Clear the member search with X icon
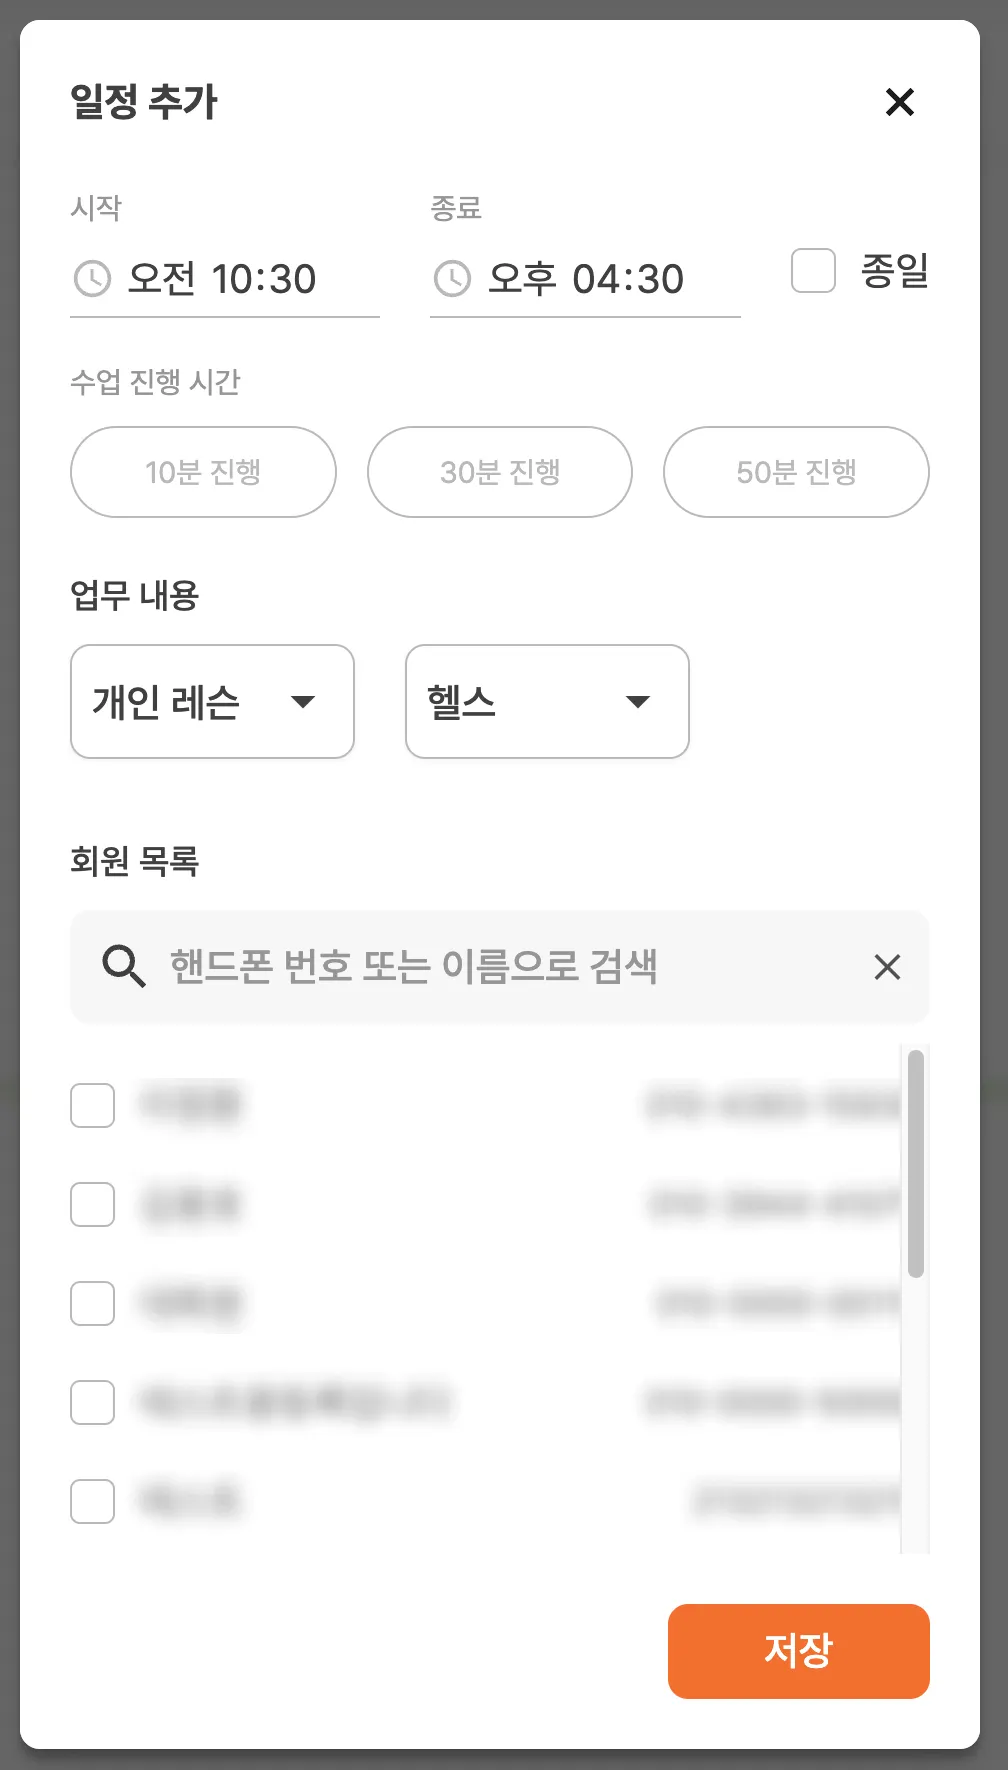This screenshot has height=1770, width=1008. click(887, 967)
